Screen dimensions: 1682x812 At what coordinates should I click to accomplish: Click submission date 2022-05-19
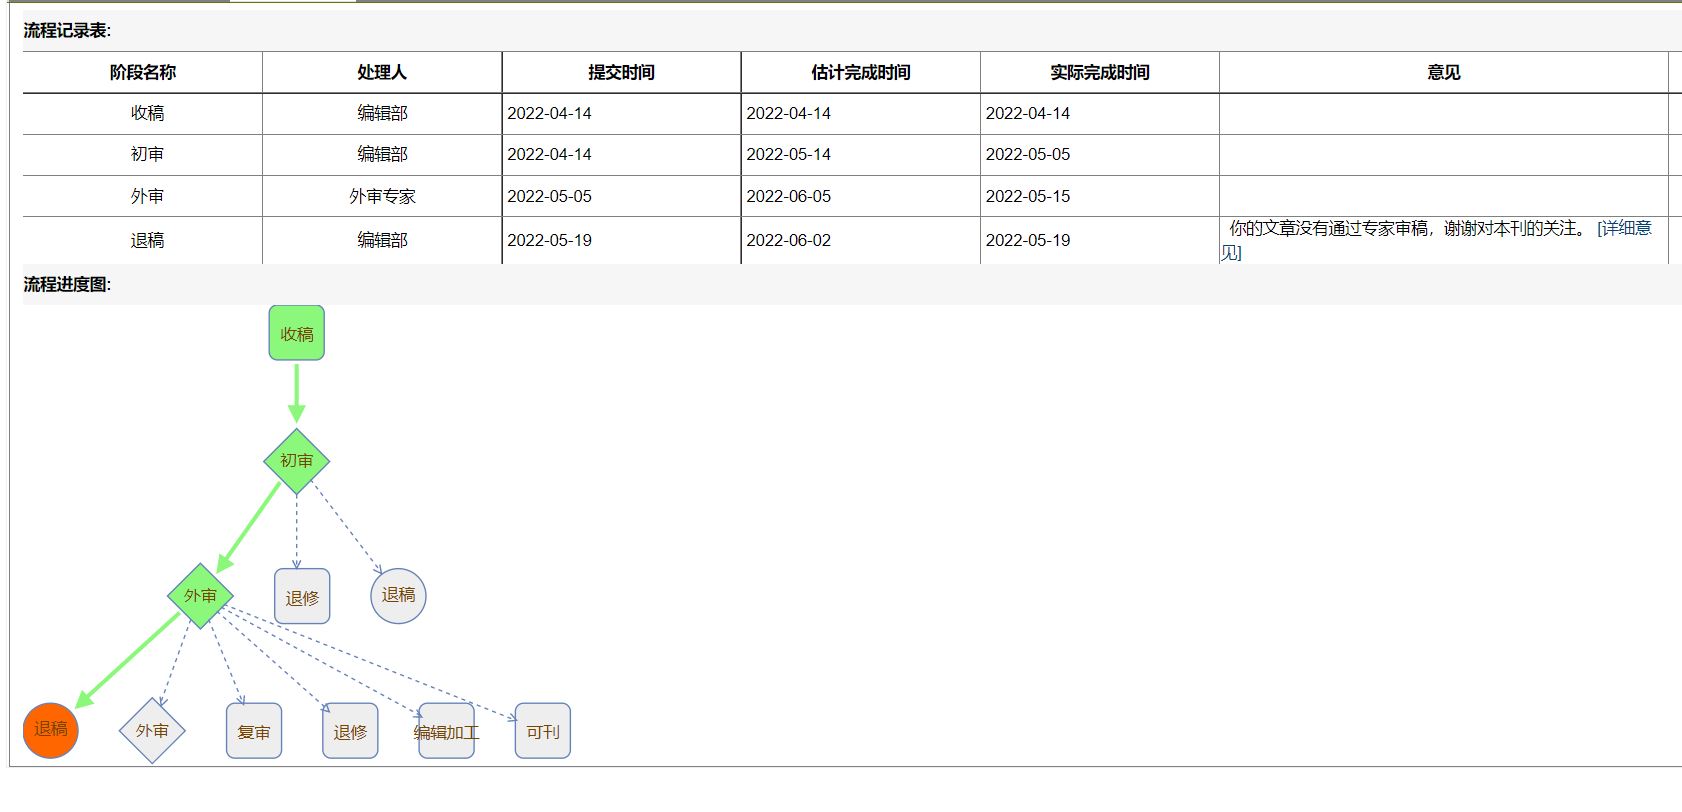click(549, 240)
